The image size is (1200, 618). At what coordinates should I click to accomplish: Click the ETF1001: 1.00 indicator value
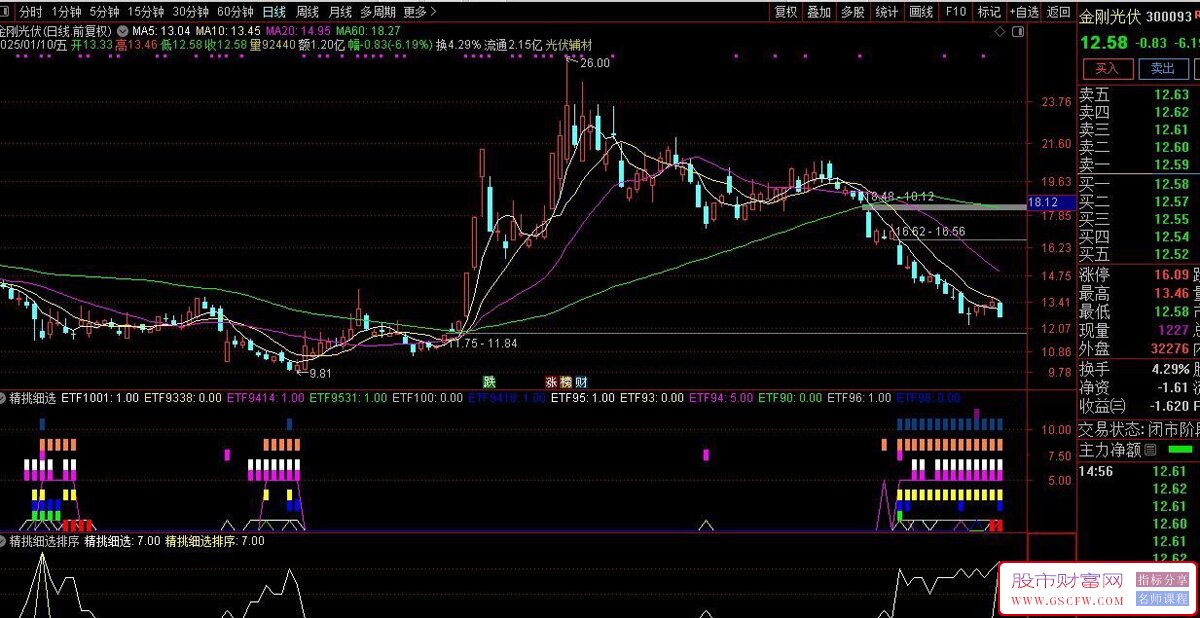[x=100, y=398]
